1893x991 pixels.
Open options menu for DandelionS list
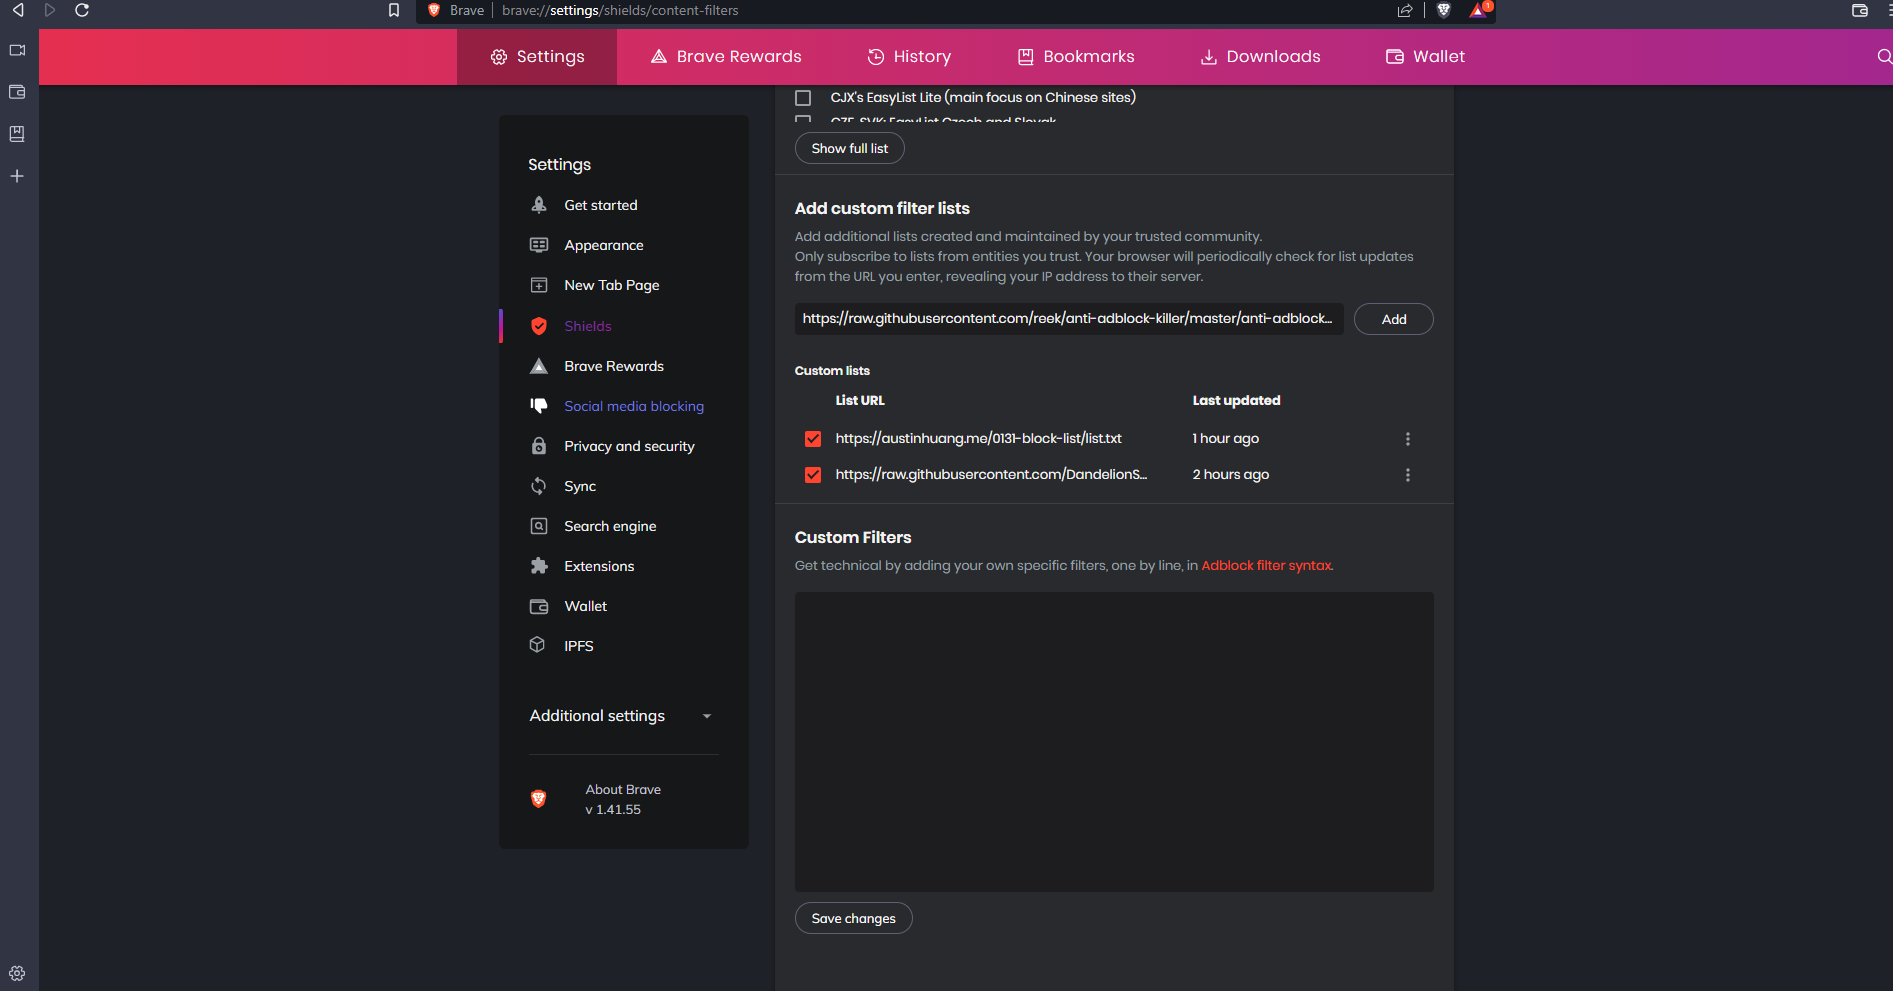tap(1407, 475)
